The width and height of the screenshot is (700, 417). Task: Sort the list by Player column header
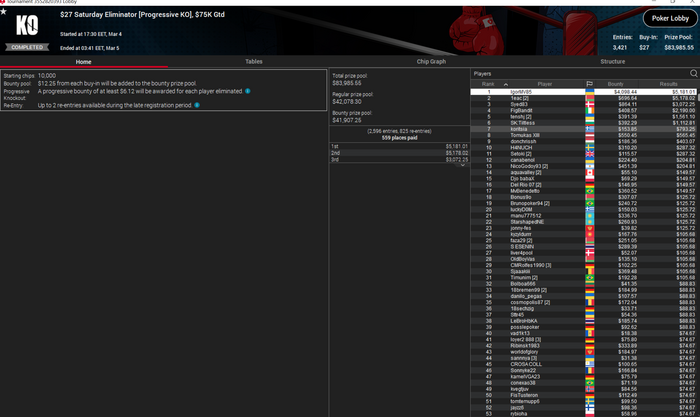(545, 84)
